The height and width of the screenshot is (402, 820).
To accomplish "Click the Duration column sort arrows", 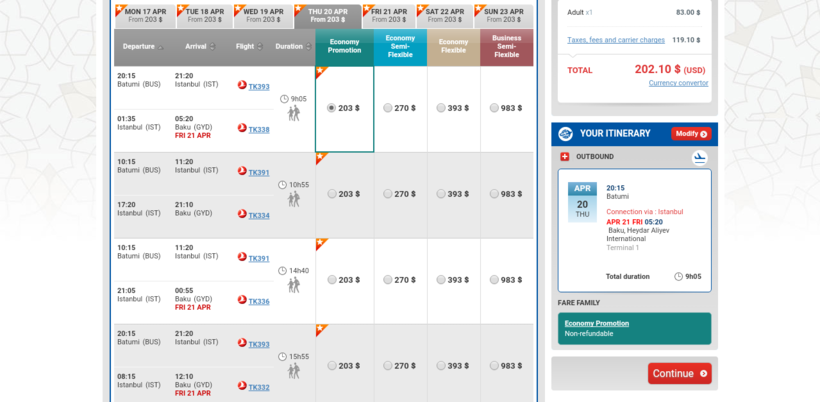I will [x=308, y=47].
